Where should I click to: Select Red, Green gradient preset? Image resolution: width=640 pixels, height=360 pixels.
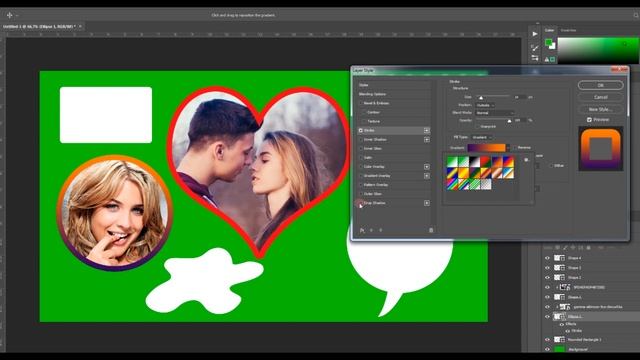point(485,162)
